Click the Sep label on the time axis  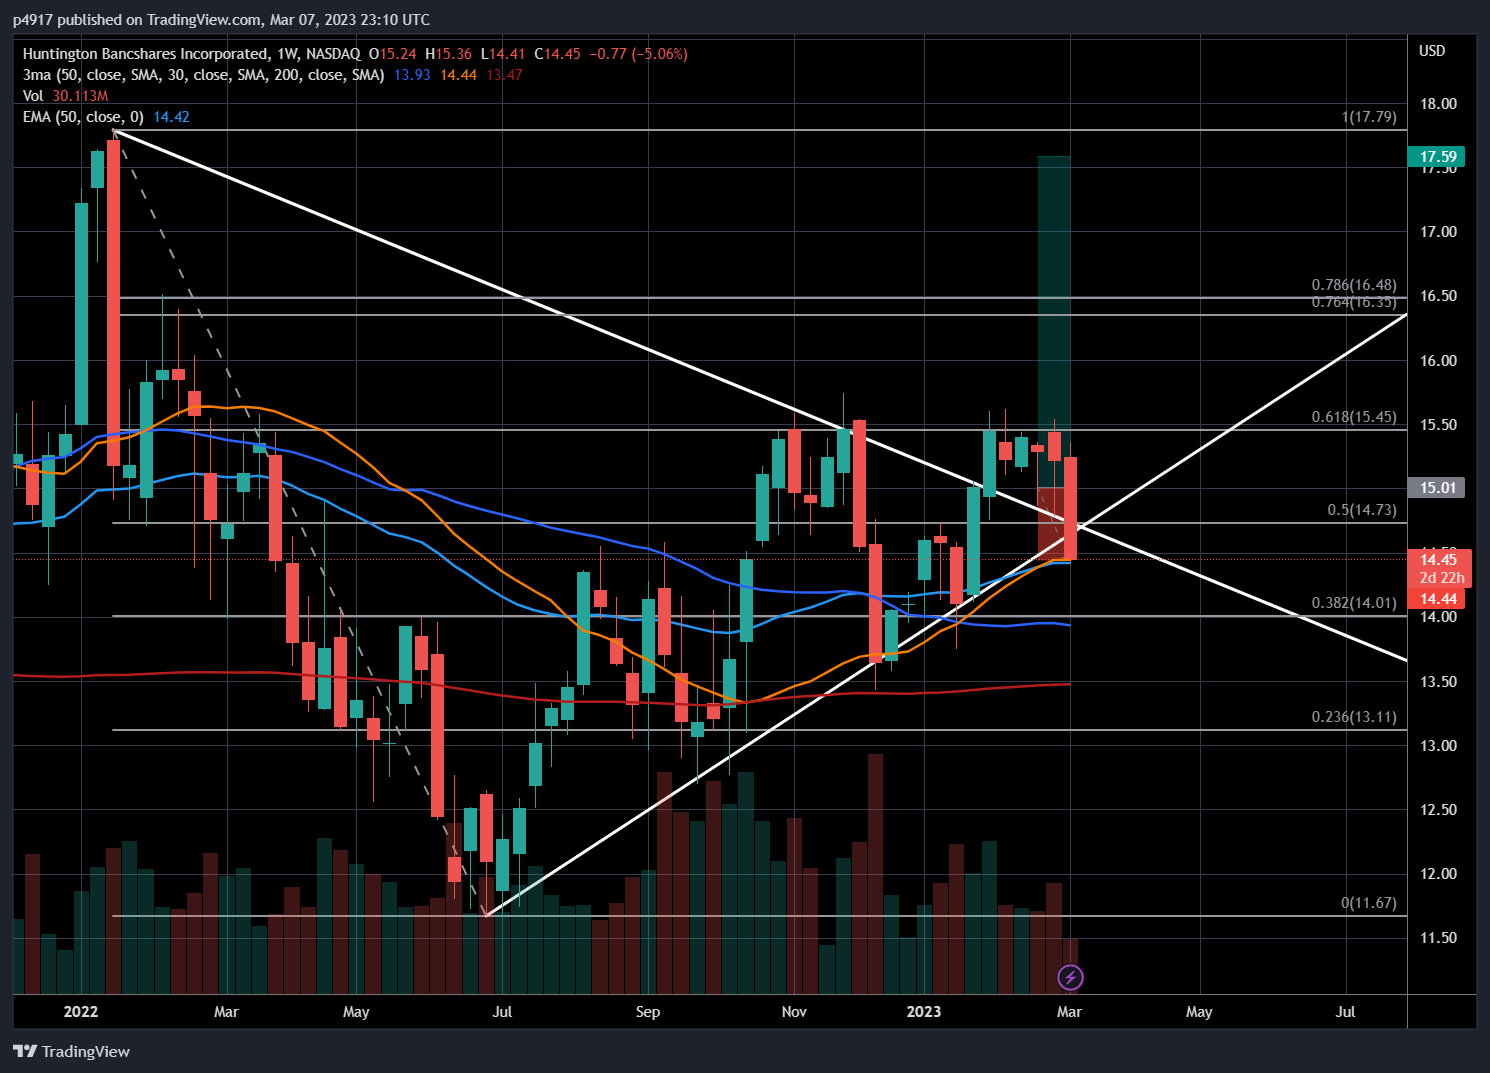point(648,1012)
